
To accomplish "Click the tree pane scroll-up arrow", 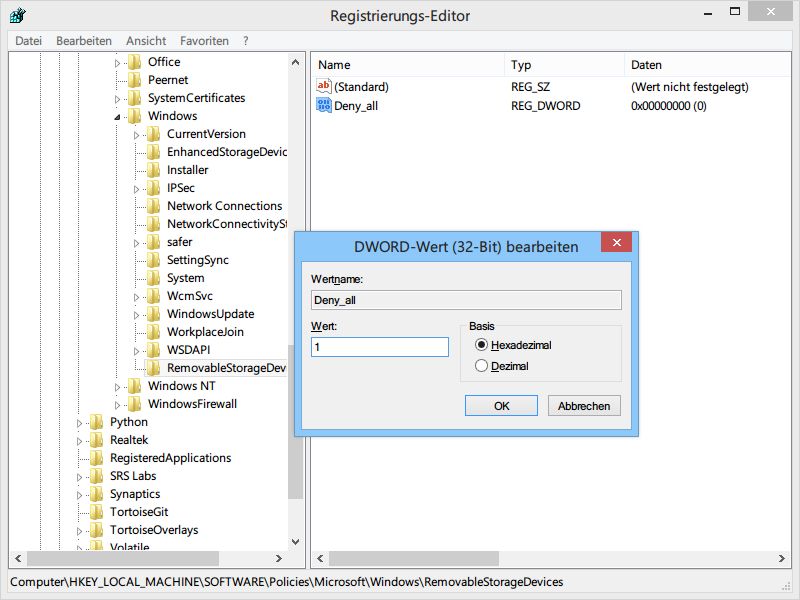I will [295, 62].
